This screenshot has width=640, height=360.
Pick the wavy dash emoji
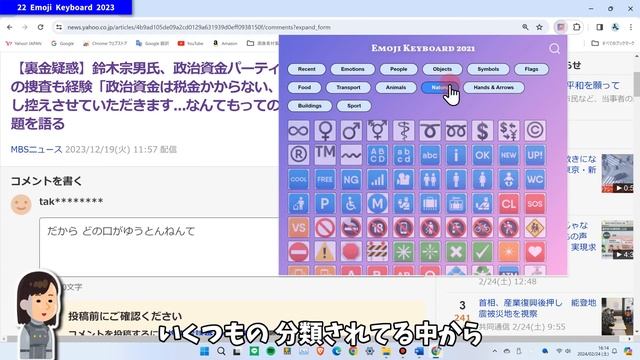point(351,155)
